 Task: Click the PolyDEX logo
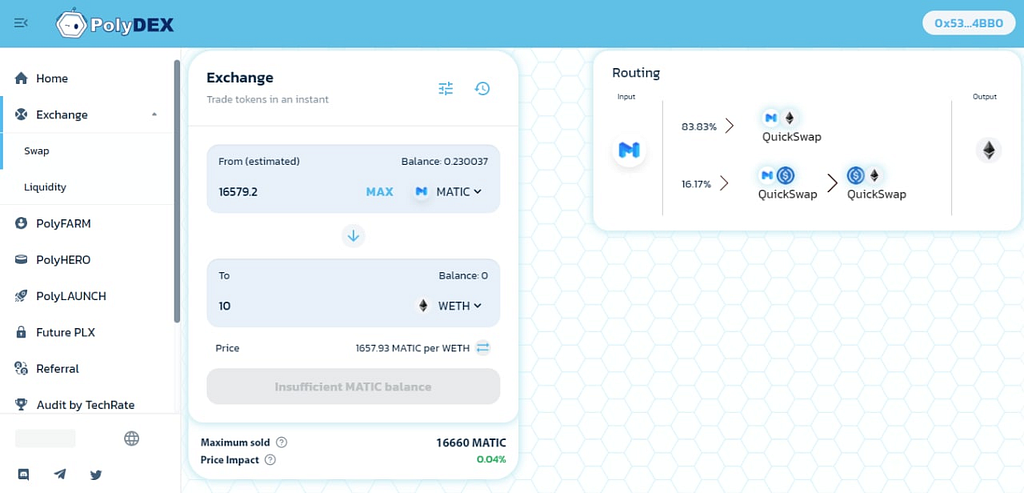click(x=116, y=24)
